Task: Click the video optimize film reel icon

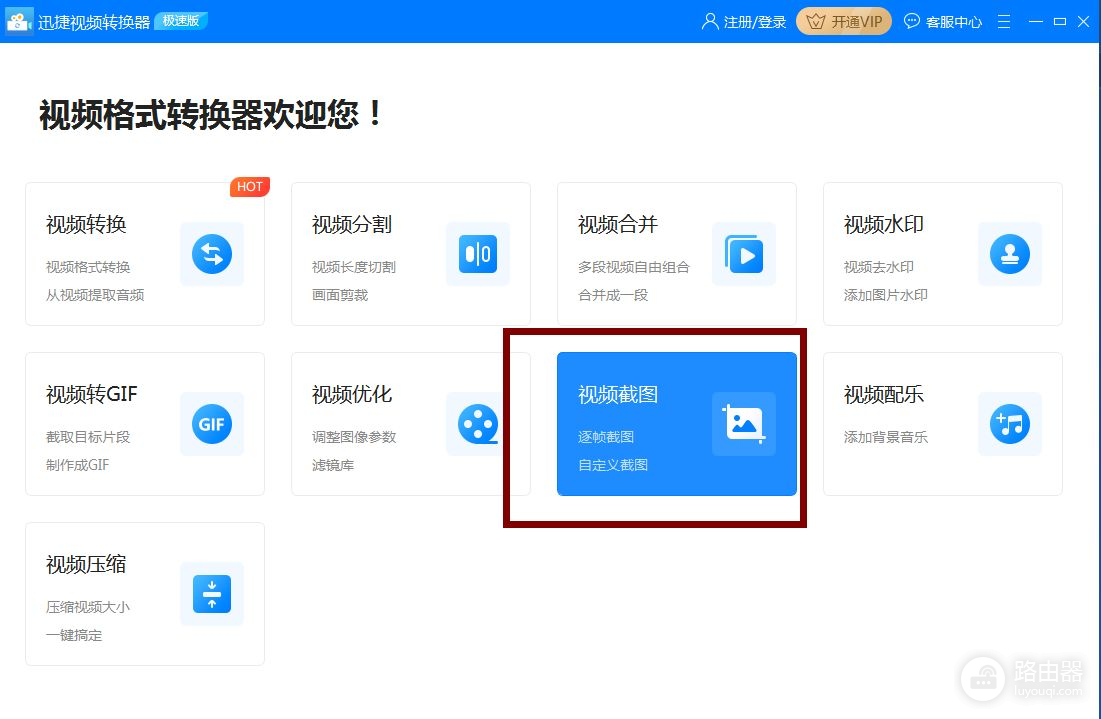Action: tap(477, 424)
